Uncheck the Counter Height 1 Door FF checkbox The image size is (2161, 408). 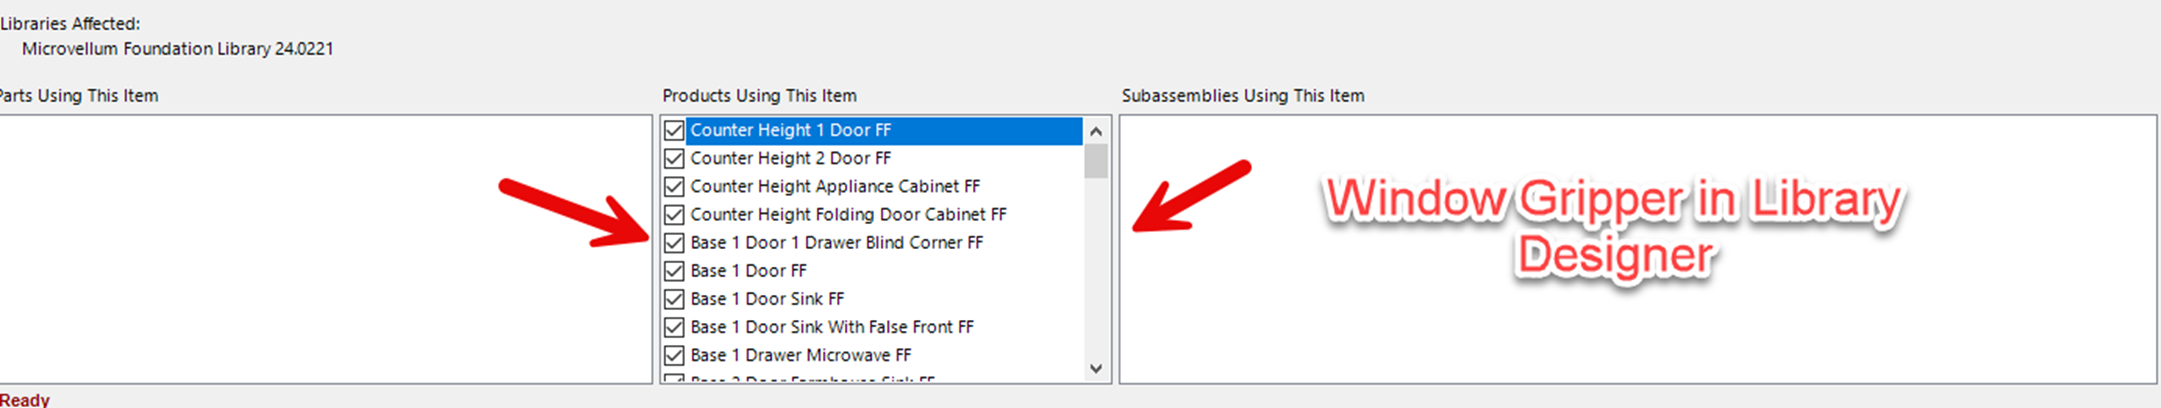(674, 130)
